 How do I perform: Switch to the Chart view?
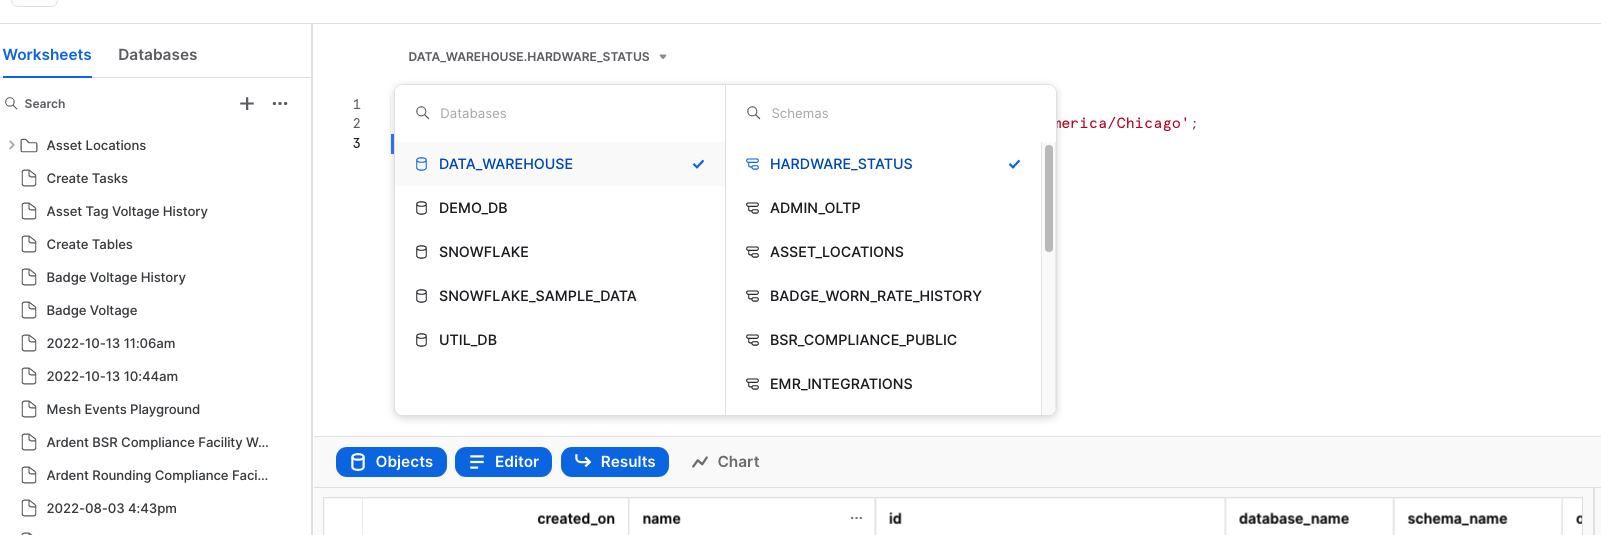coord(726,462)
